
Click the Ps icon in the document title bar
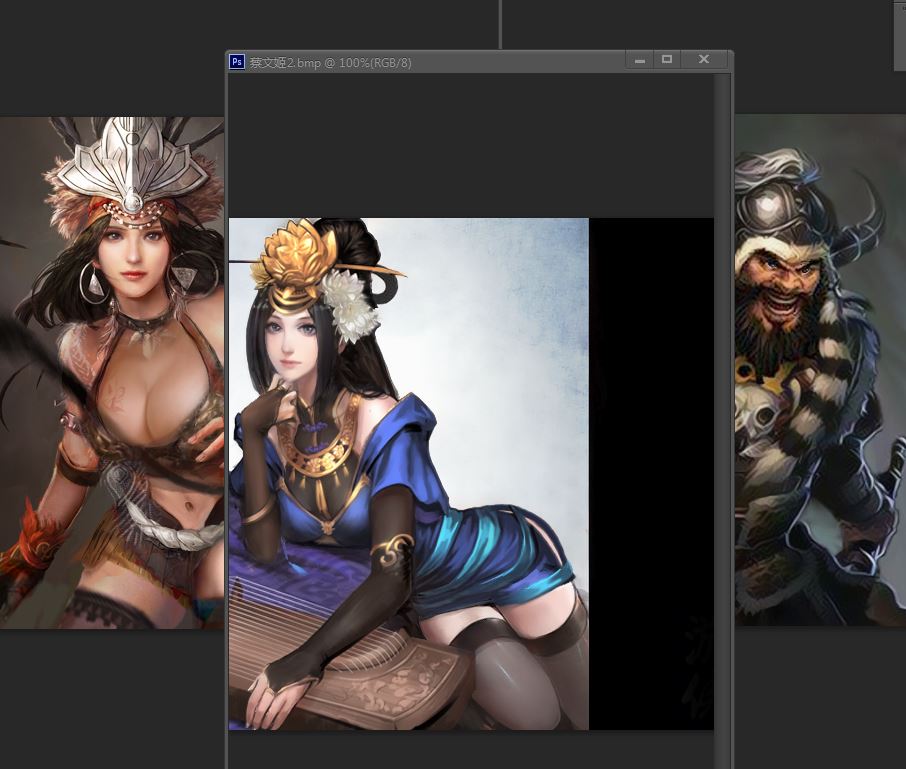coord(237,62)
